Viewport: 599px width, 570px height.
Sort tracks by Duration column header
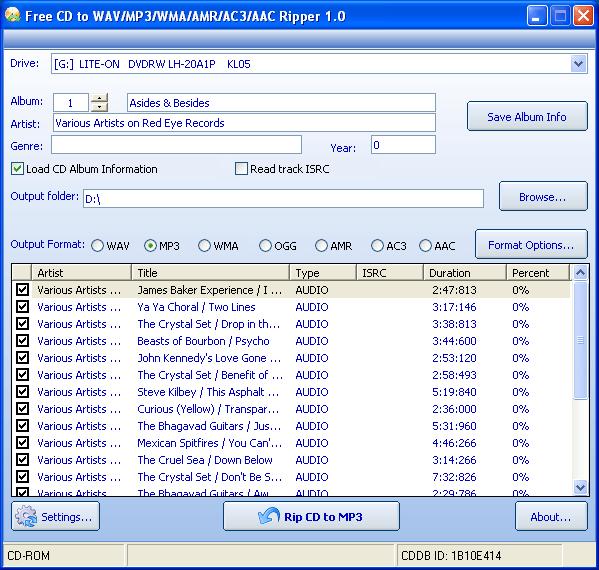[x=465, y=273]
